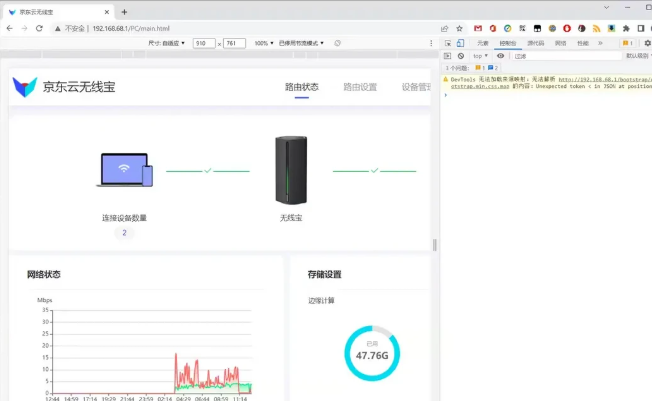This screenshot has width=652, height=401.
Task: Click the download arrow extension icon
Action: (611, 28)
